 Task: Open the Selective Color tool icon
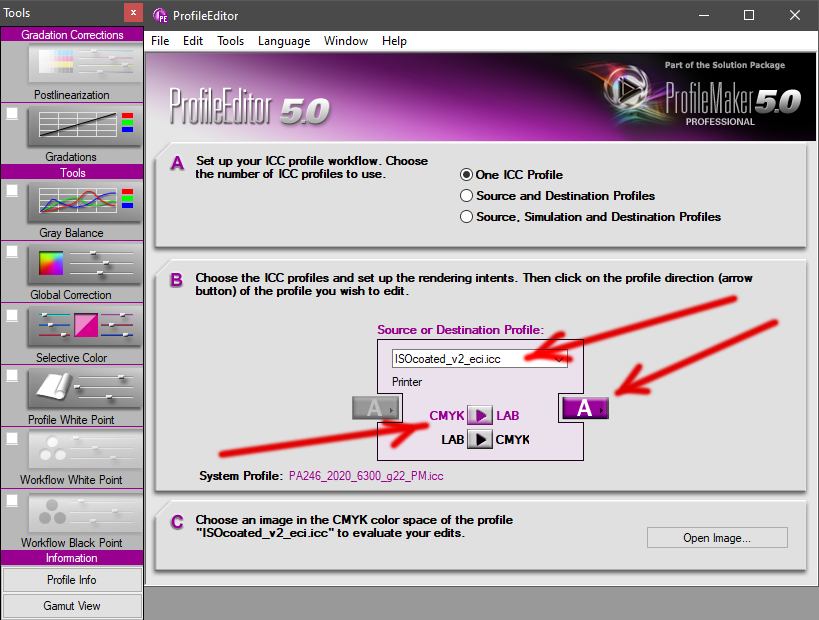[x=86, y=327]
